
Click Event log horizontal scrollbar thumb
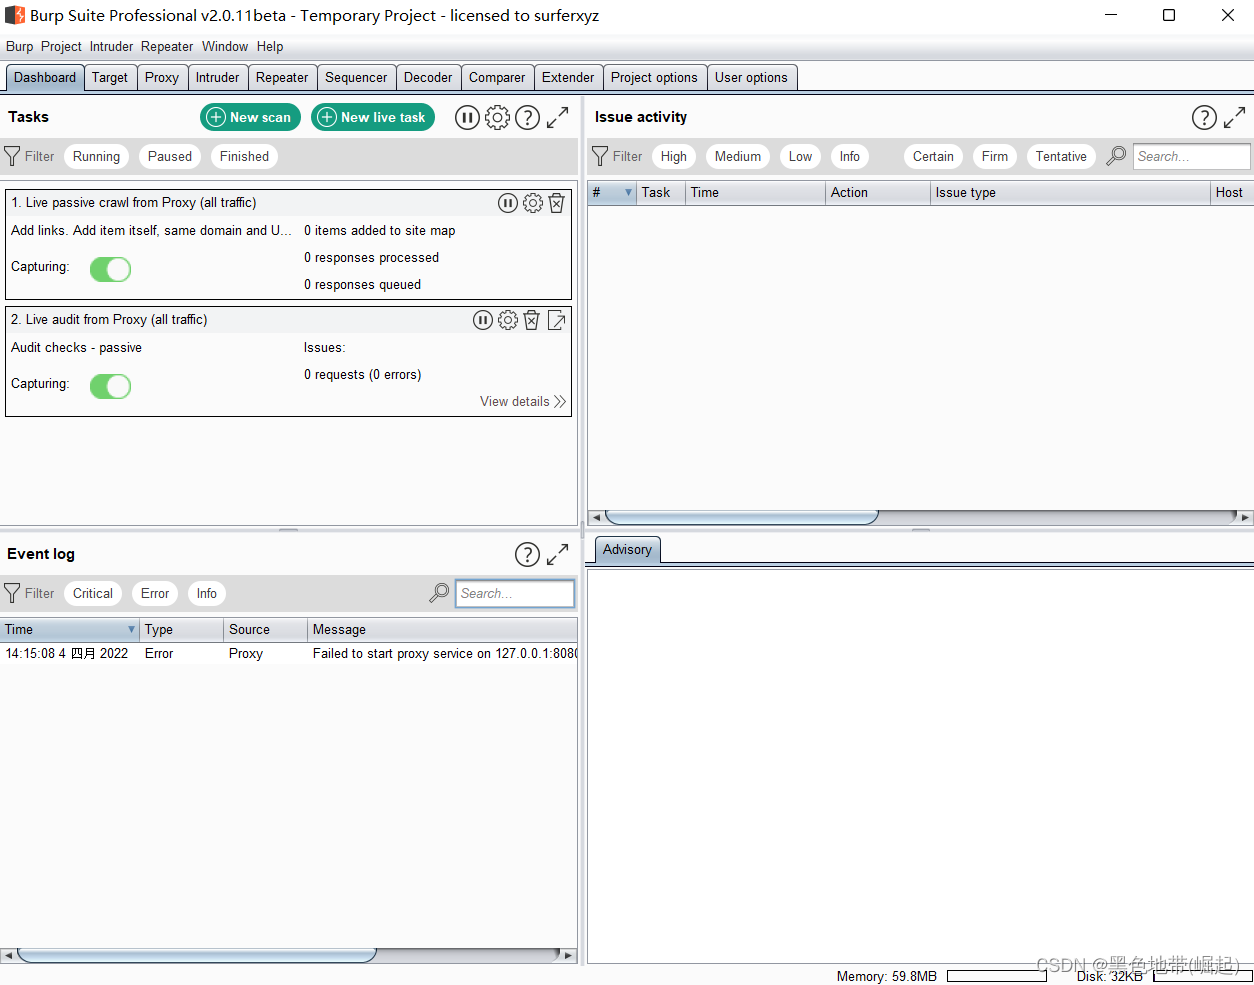[197, 955]
